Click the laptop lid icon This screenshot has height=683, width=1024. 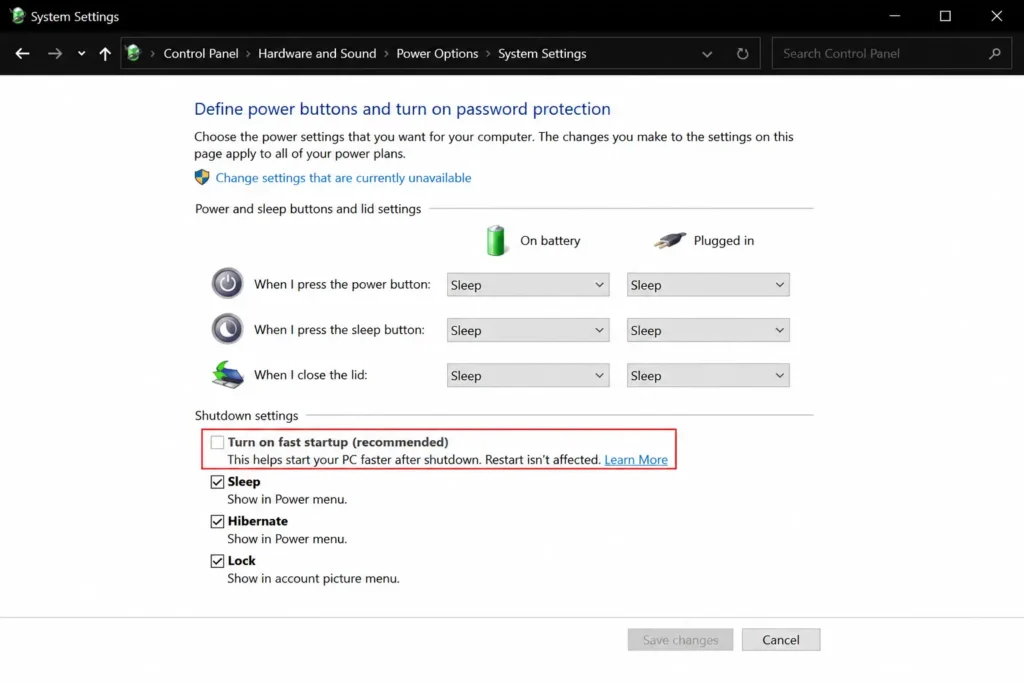(227, 375)
